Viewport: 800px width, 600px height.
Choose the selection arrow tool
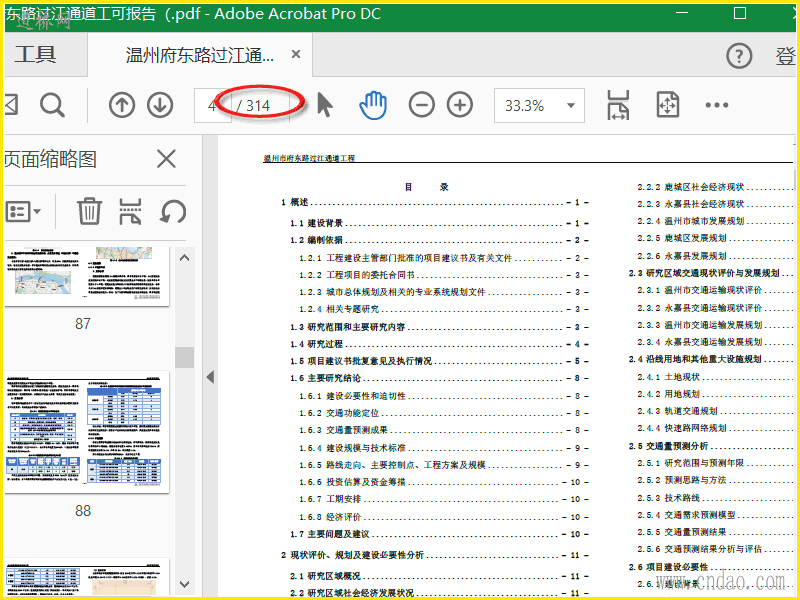[x=324, y=105]
